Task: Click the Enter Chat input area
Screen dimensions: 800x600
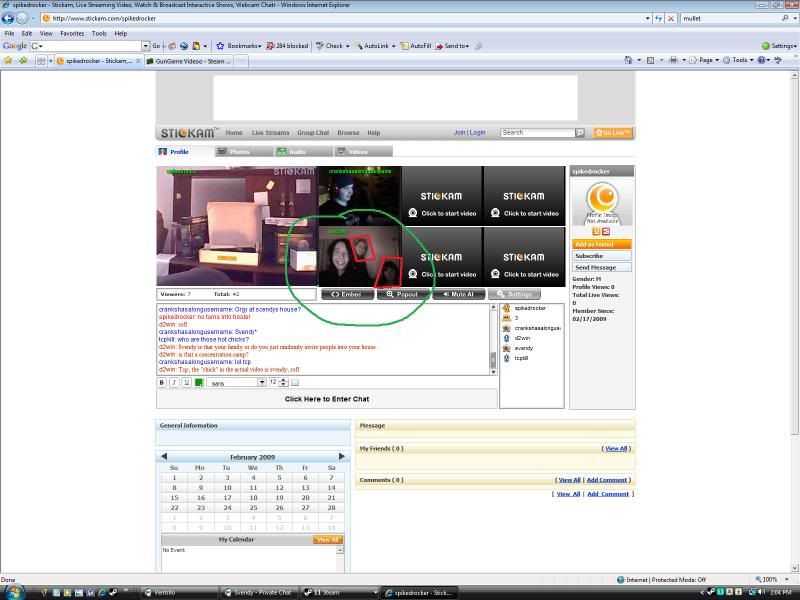Action: 326,399
